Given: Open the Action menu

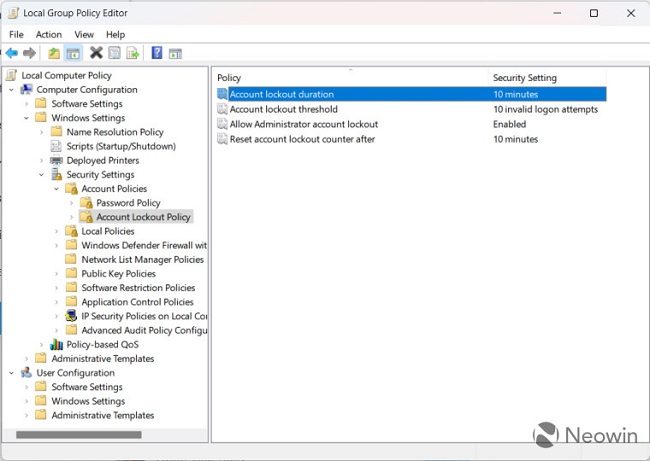Looking at the screenshot, I should click(49, 34).
